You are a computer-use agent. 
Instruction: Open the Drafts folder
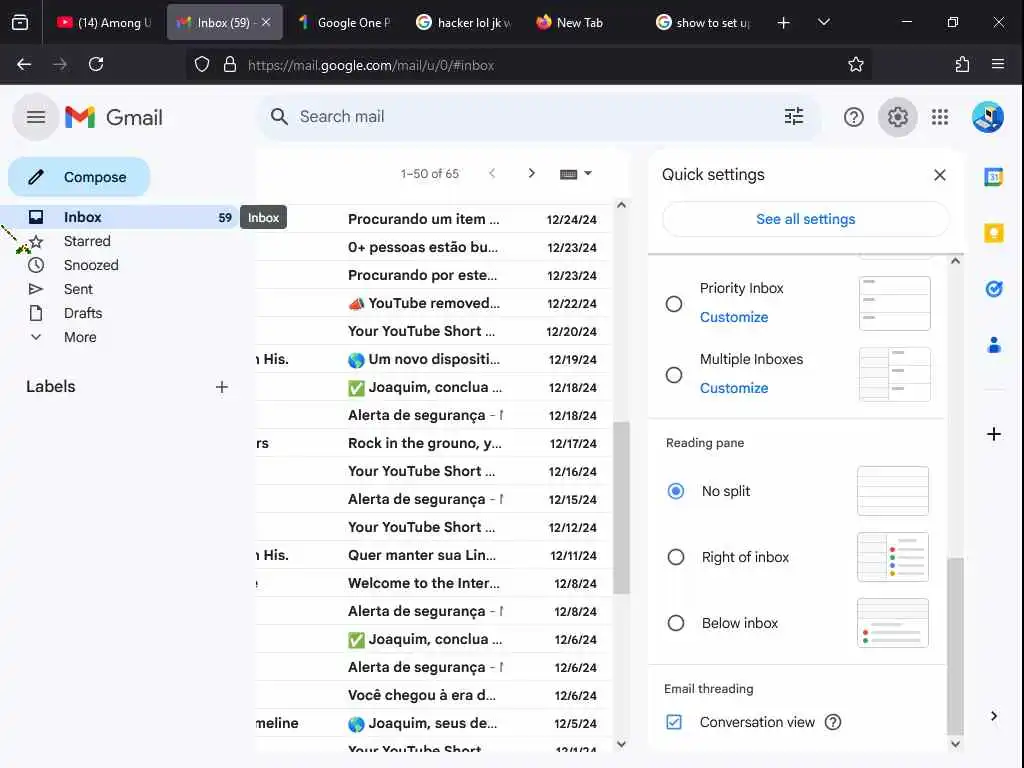83,313
